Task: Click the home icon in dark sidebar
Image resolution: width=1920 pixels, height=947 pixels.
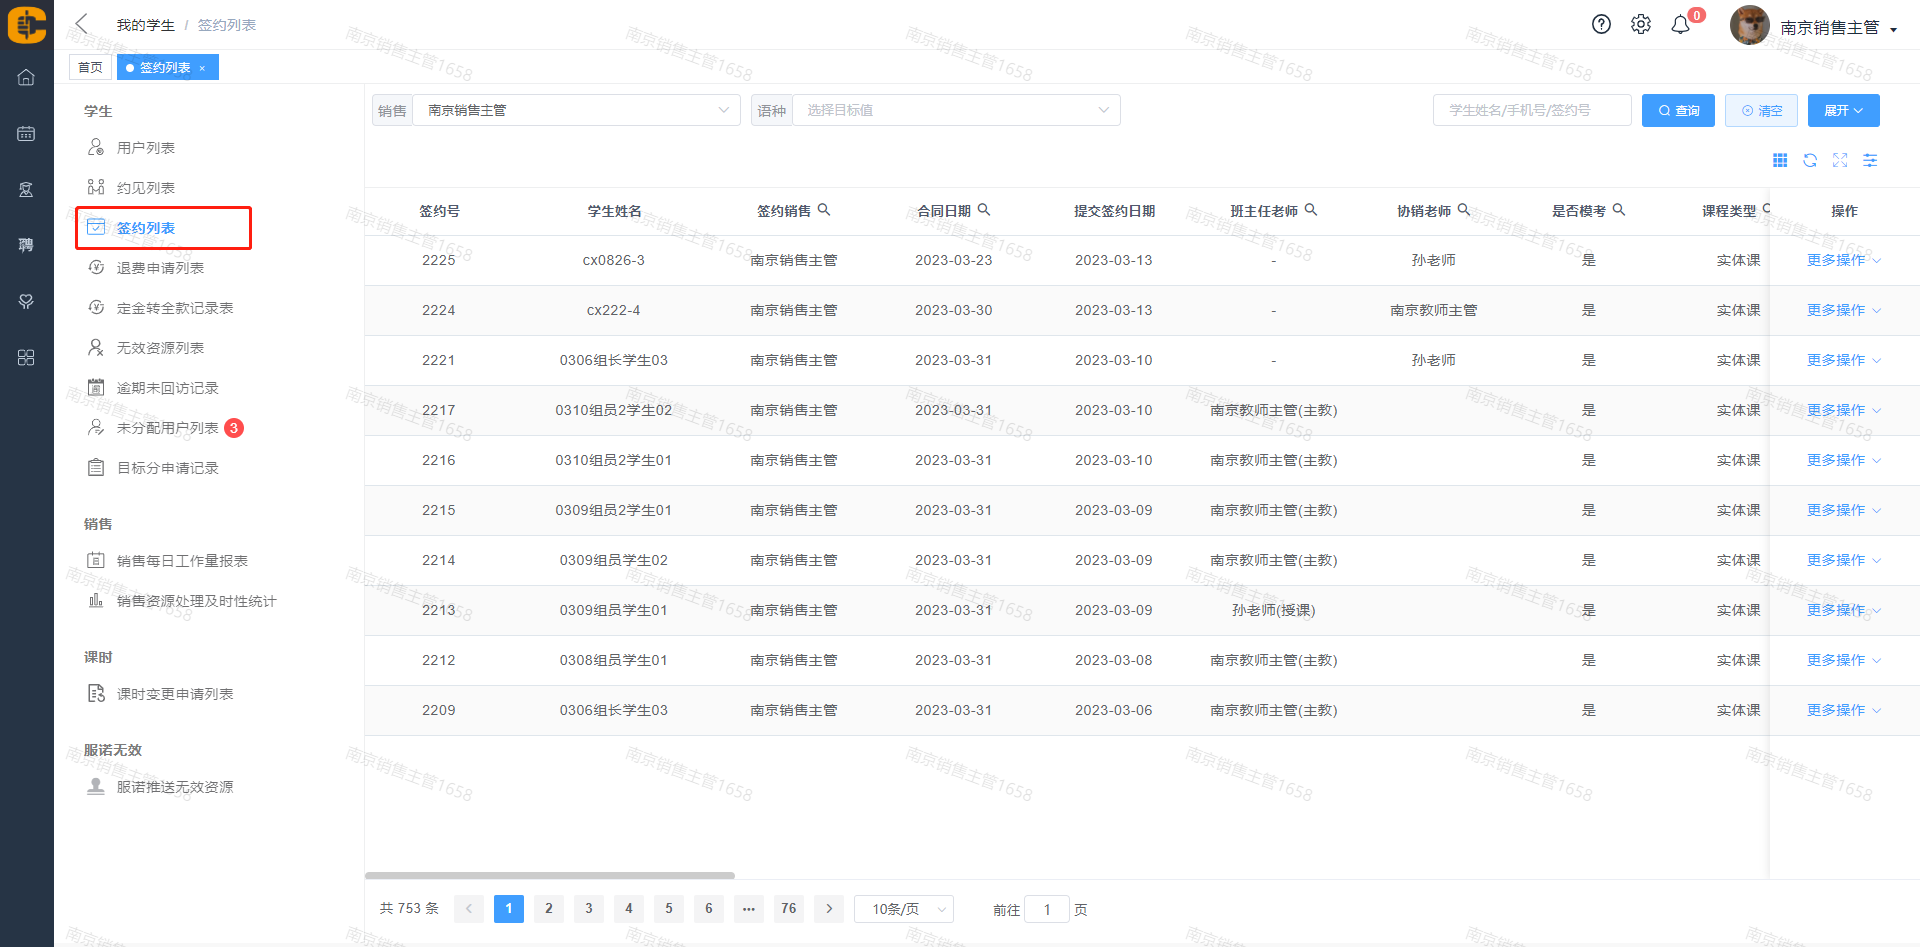Action: (26, 78)
